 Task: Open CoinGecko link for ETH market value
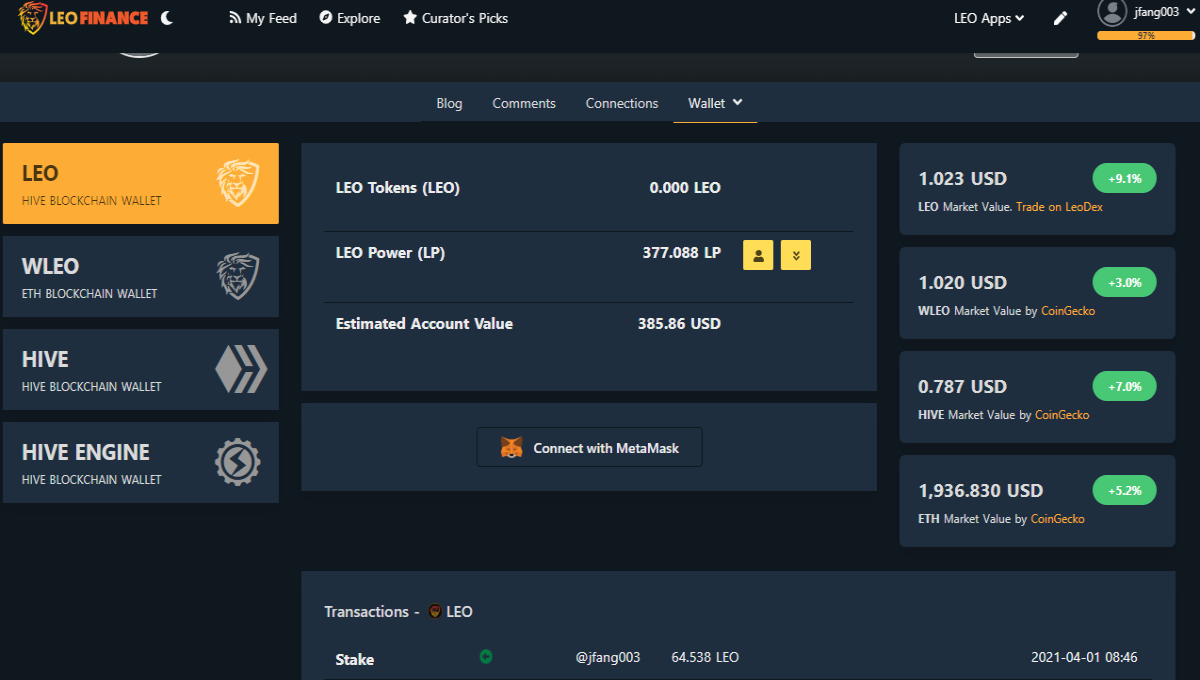click(1058, 519)
